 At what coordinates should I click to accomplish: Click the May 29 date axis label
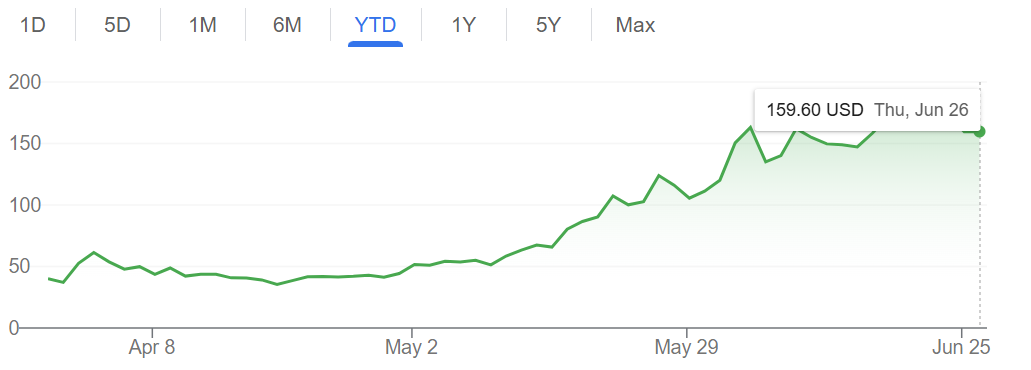(686, 346)
